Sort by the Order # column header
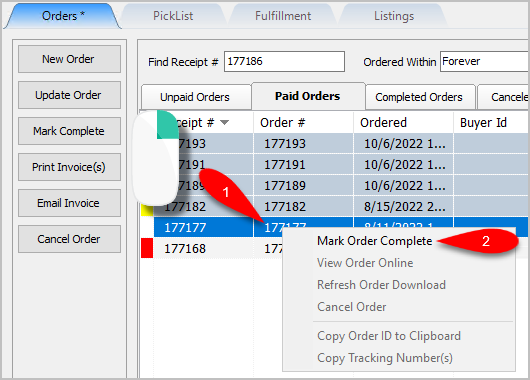This screenshot has height=380, width=530. [x=303, y=122]
